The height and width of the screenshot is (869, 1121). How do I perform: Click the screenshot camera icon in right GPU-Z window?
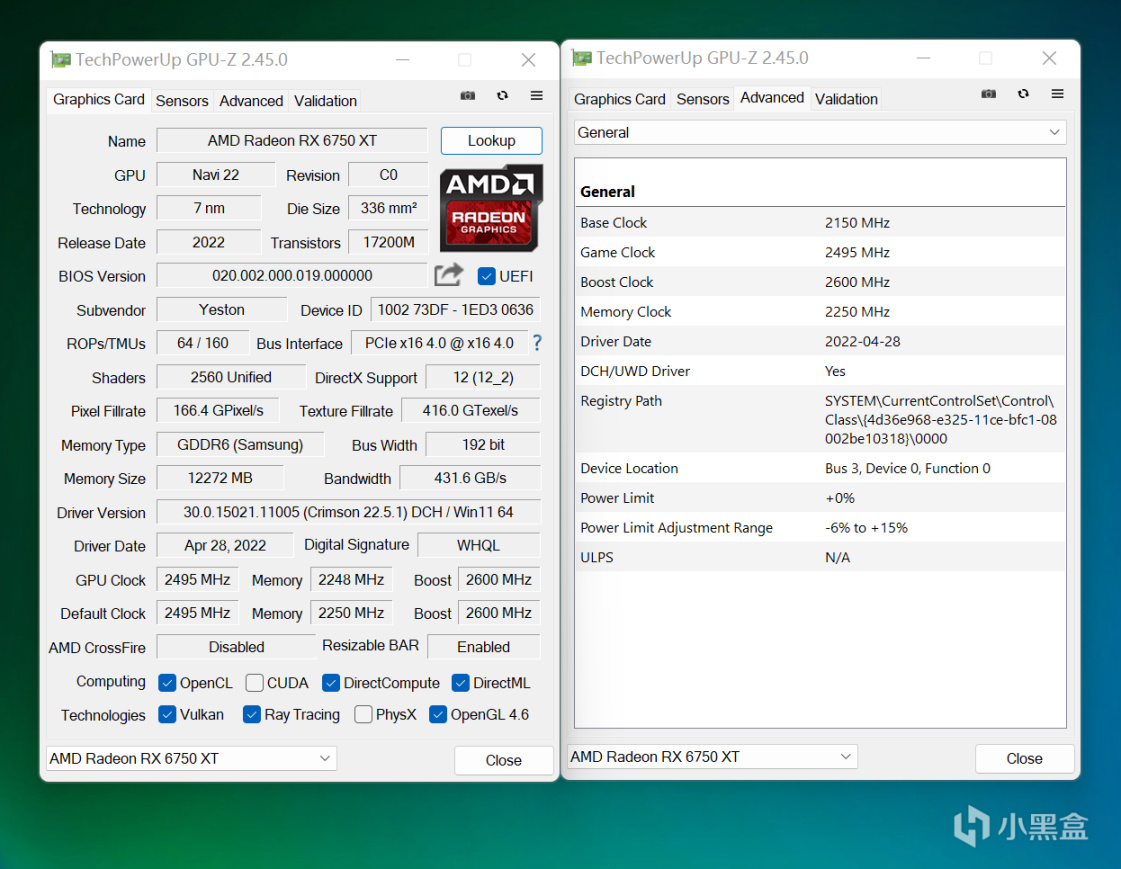pos(989,94)
